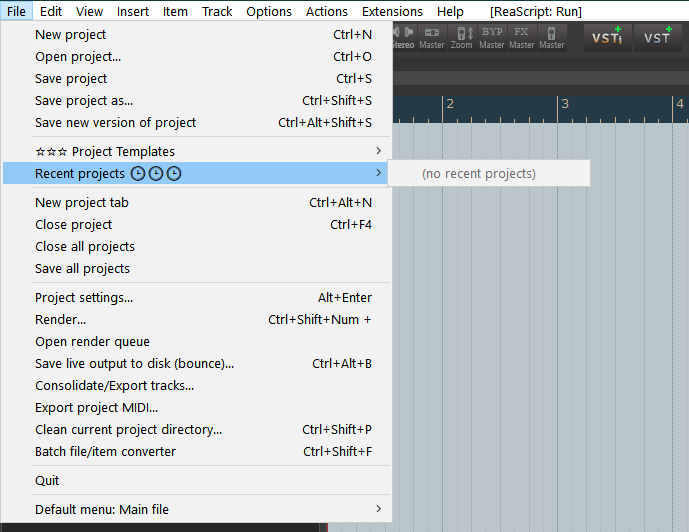Select Save all projects
The width and height of the screenshot is (689, 532).
[x=196, y=268]
